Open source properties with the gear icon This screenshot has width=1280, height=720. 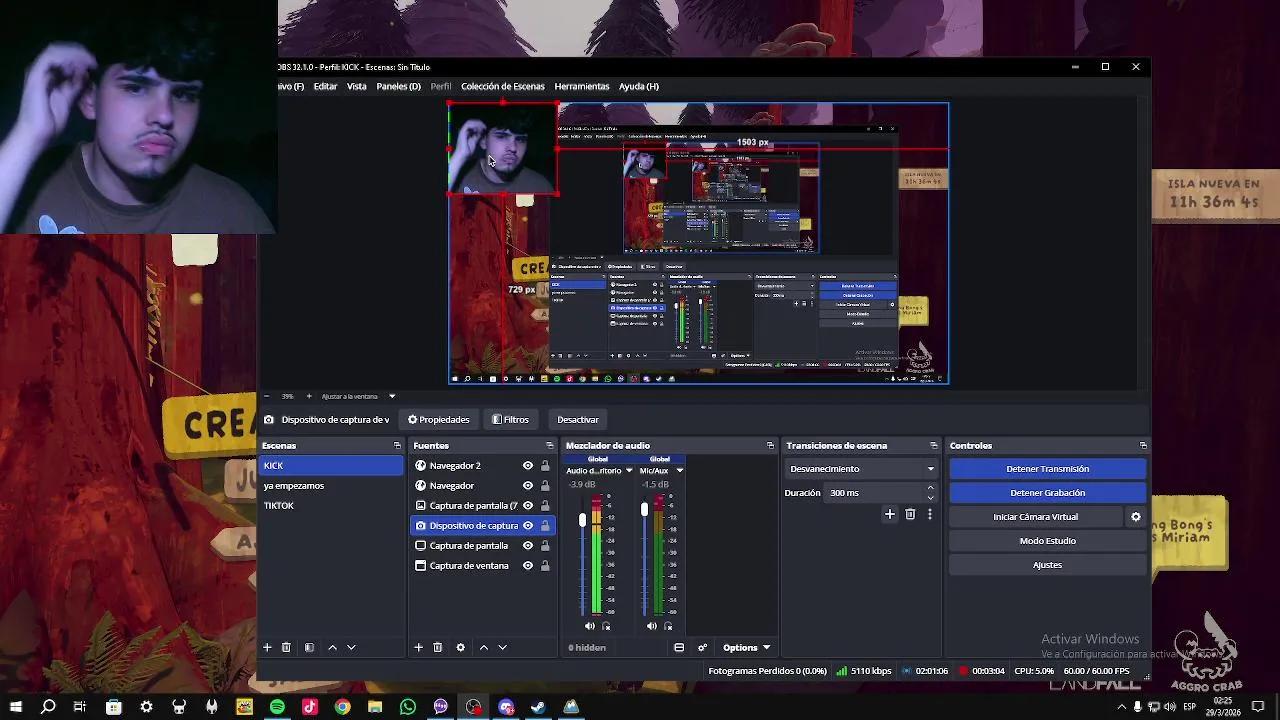(x=460, y=647)
